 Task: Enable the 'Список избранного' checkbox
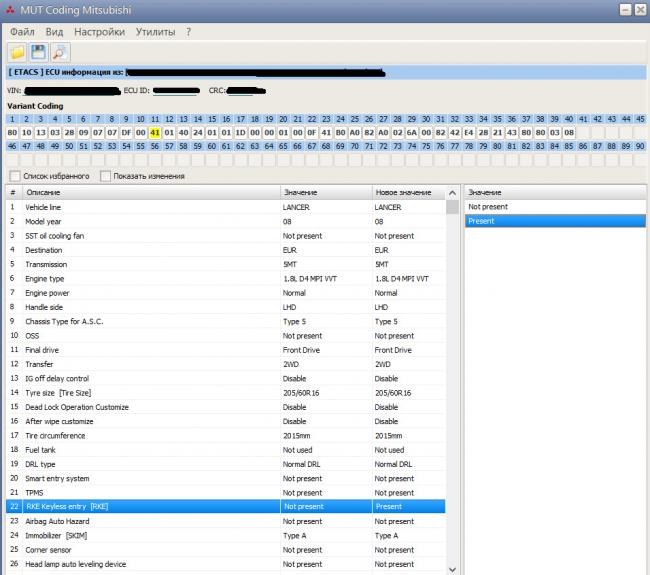pos(14,176)
